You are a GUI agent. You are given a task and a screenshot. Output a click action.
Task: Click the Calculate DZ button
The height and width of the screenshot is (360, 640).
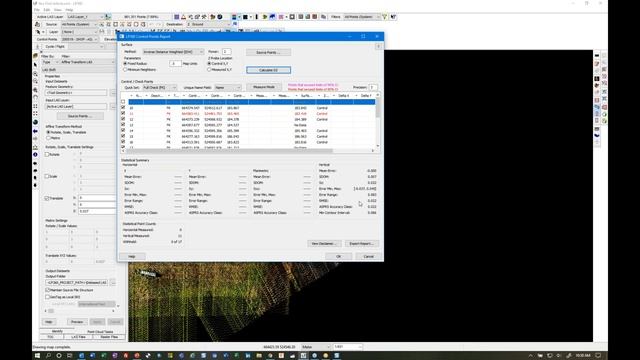click(268, 70)
